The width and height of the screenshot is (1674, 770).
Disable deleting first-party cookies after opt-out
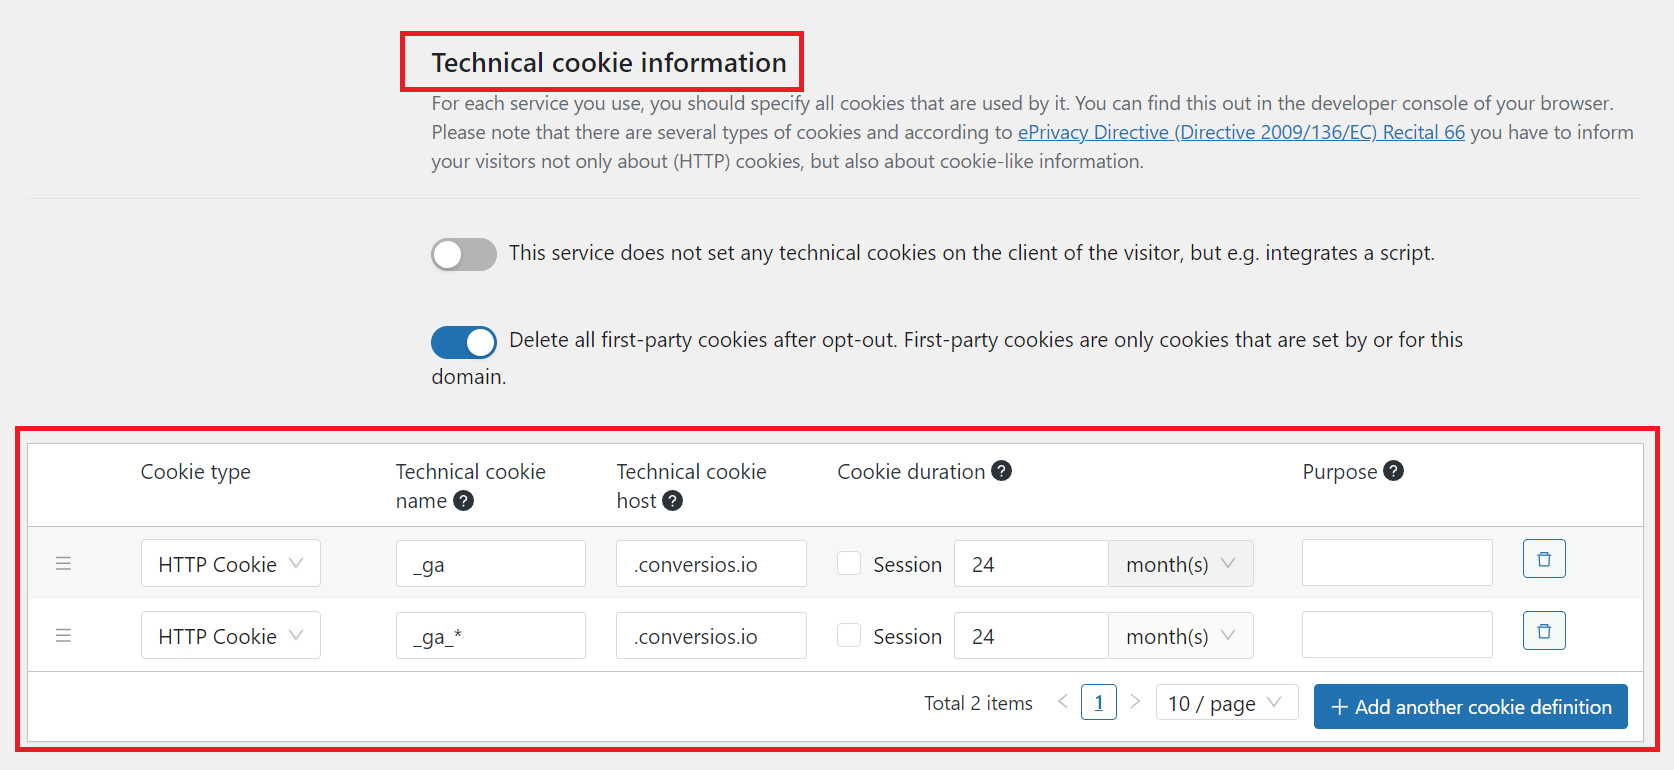click(463, 342)
